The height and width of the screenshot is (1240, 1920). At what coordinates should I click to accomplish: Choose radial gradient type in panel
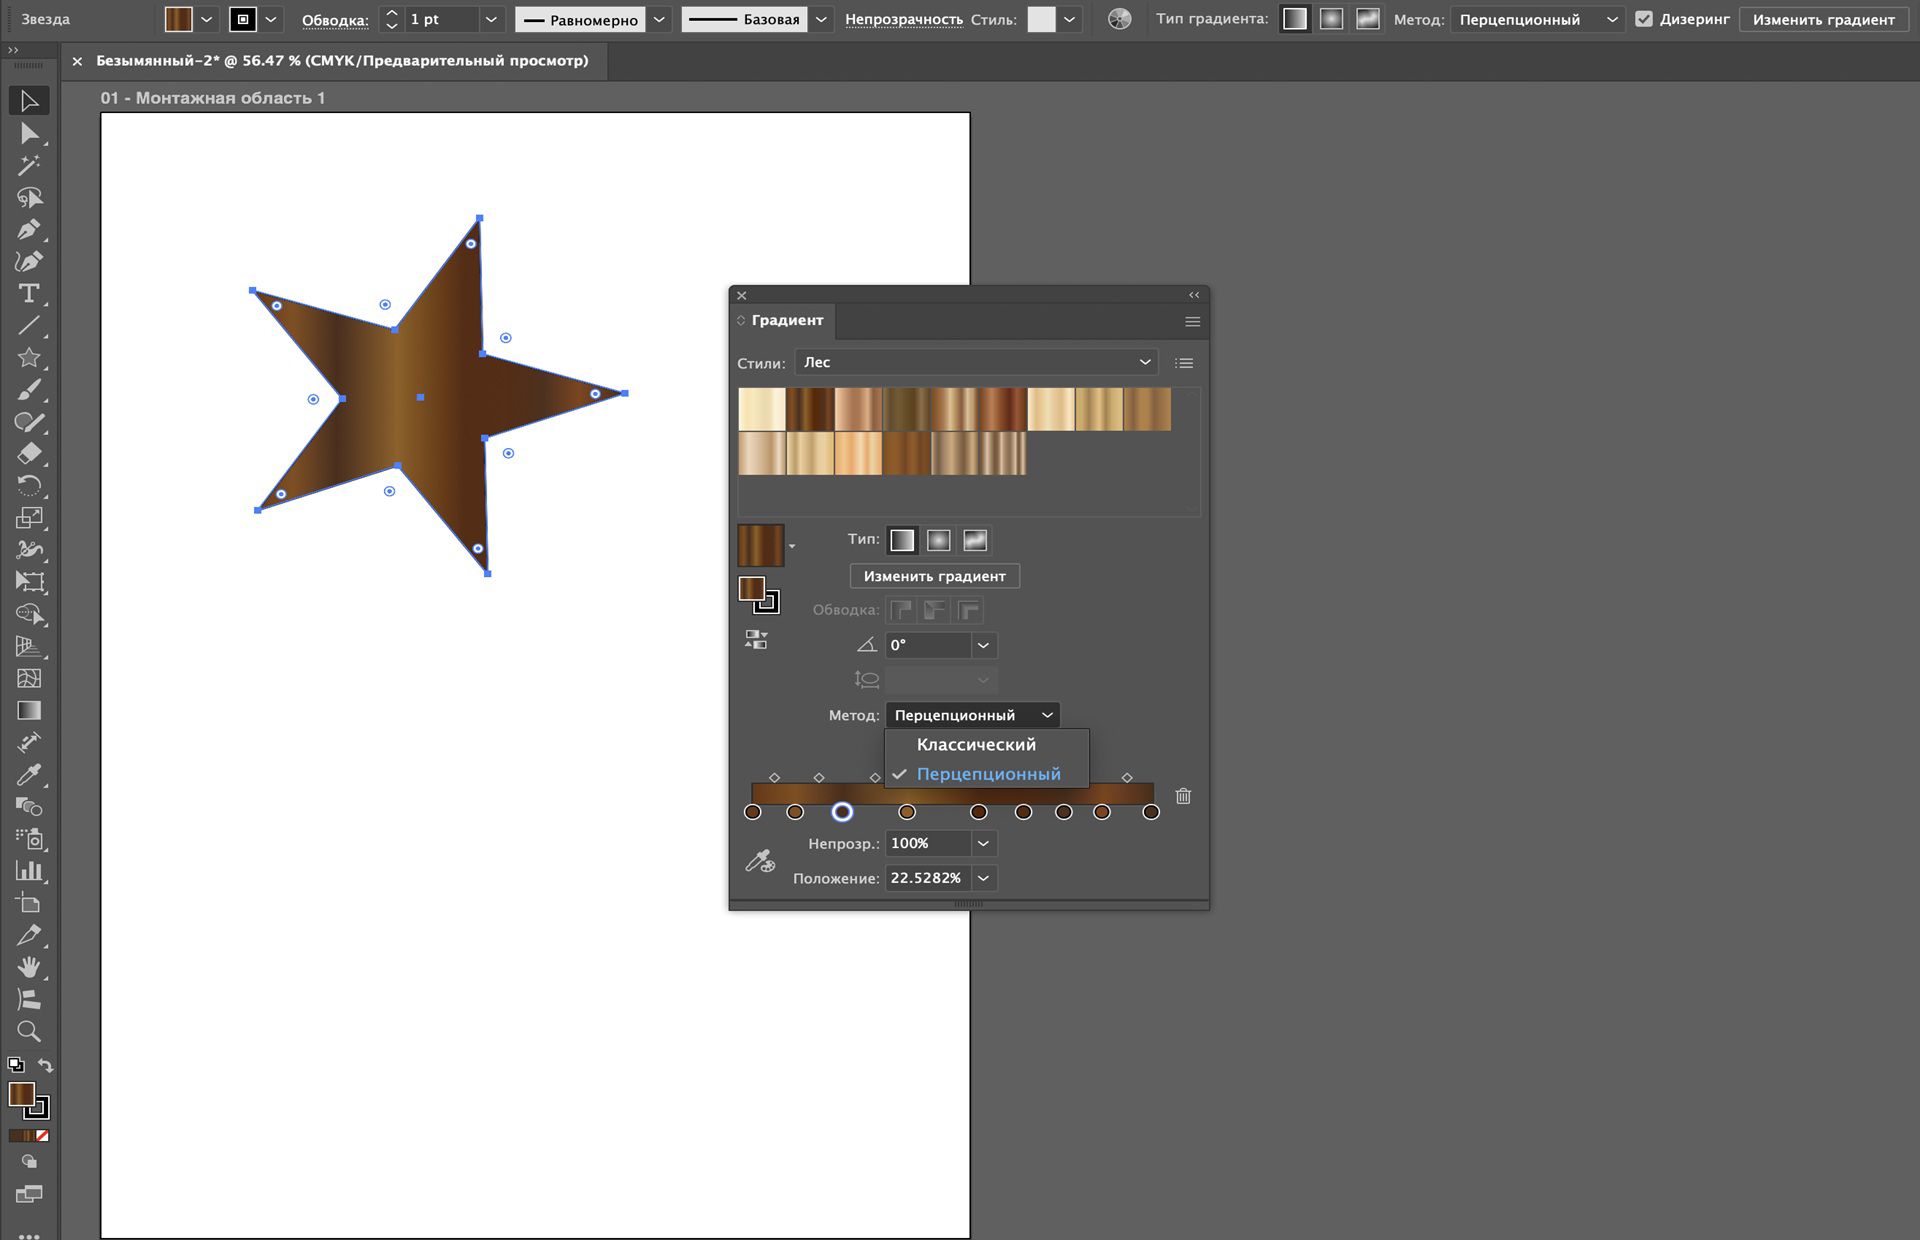coord(938,540)
